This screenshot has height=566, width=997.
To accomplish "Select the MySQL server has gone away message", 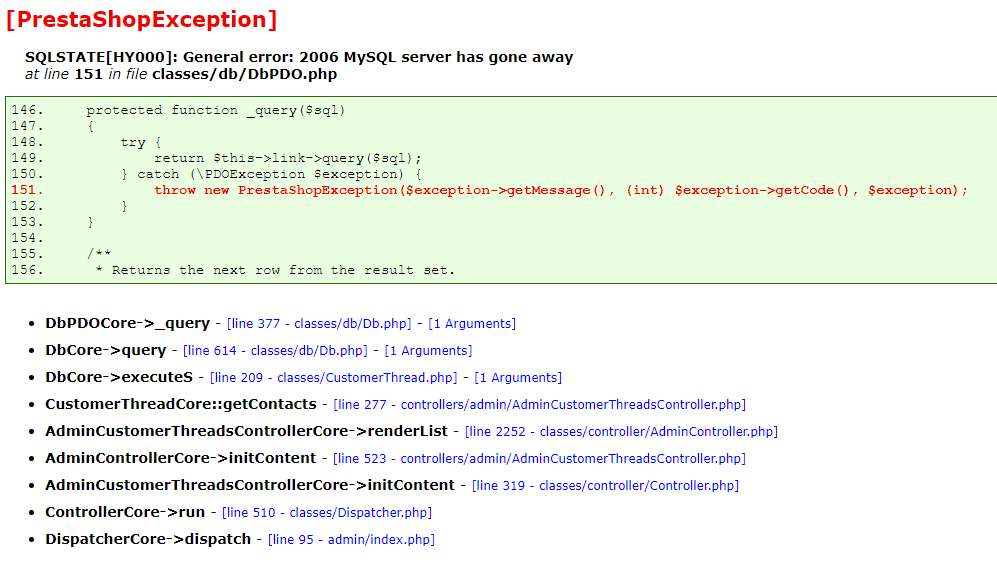I will click(x=299, y=57).
